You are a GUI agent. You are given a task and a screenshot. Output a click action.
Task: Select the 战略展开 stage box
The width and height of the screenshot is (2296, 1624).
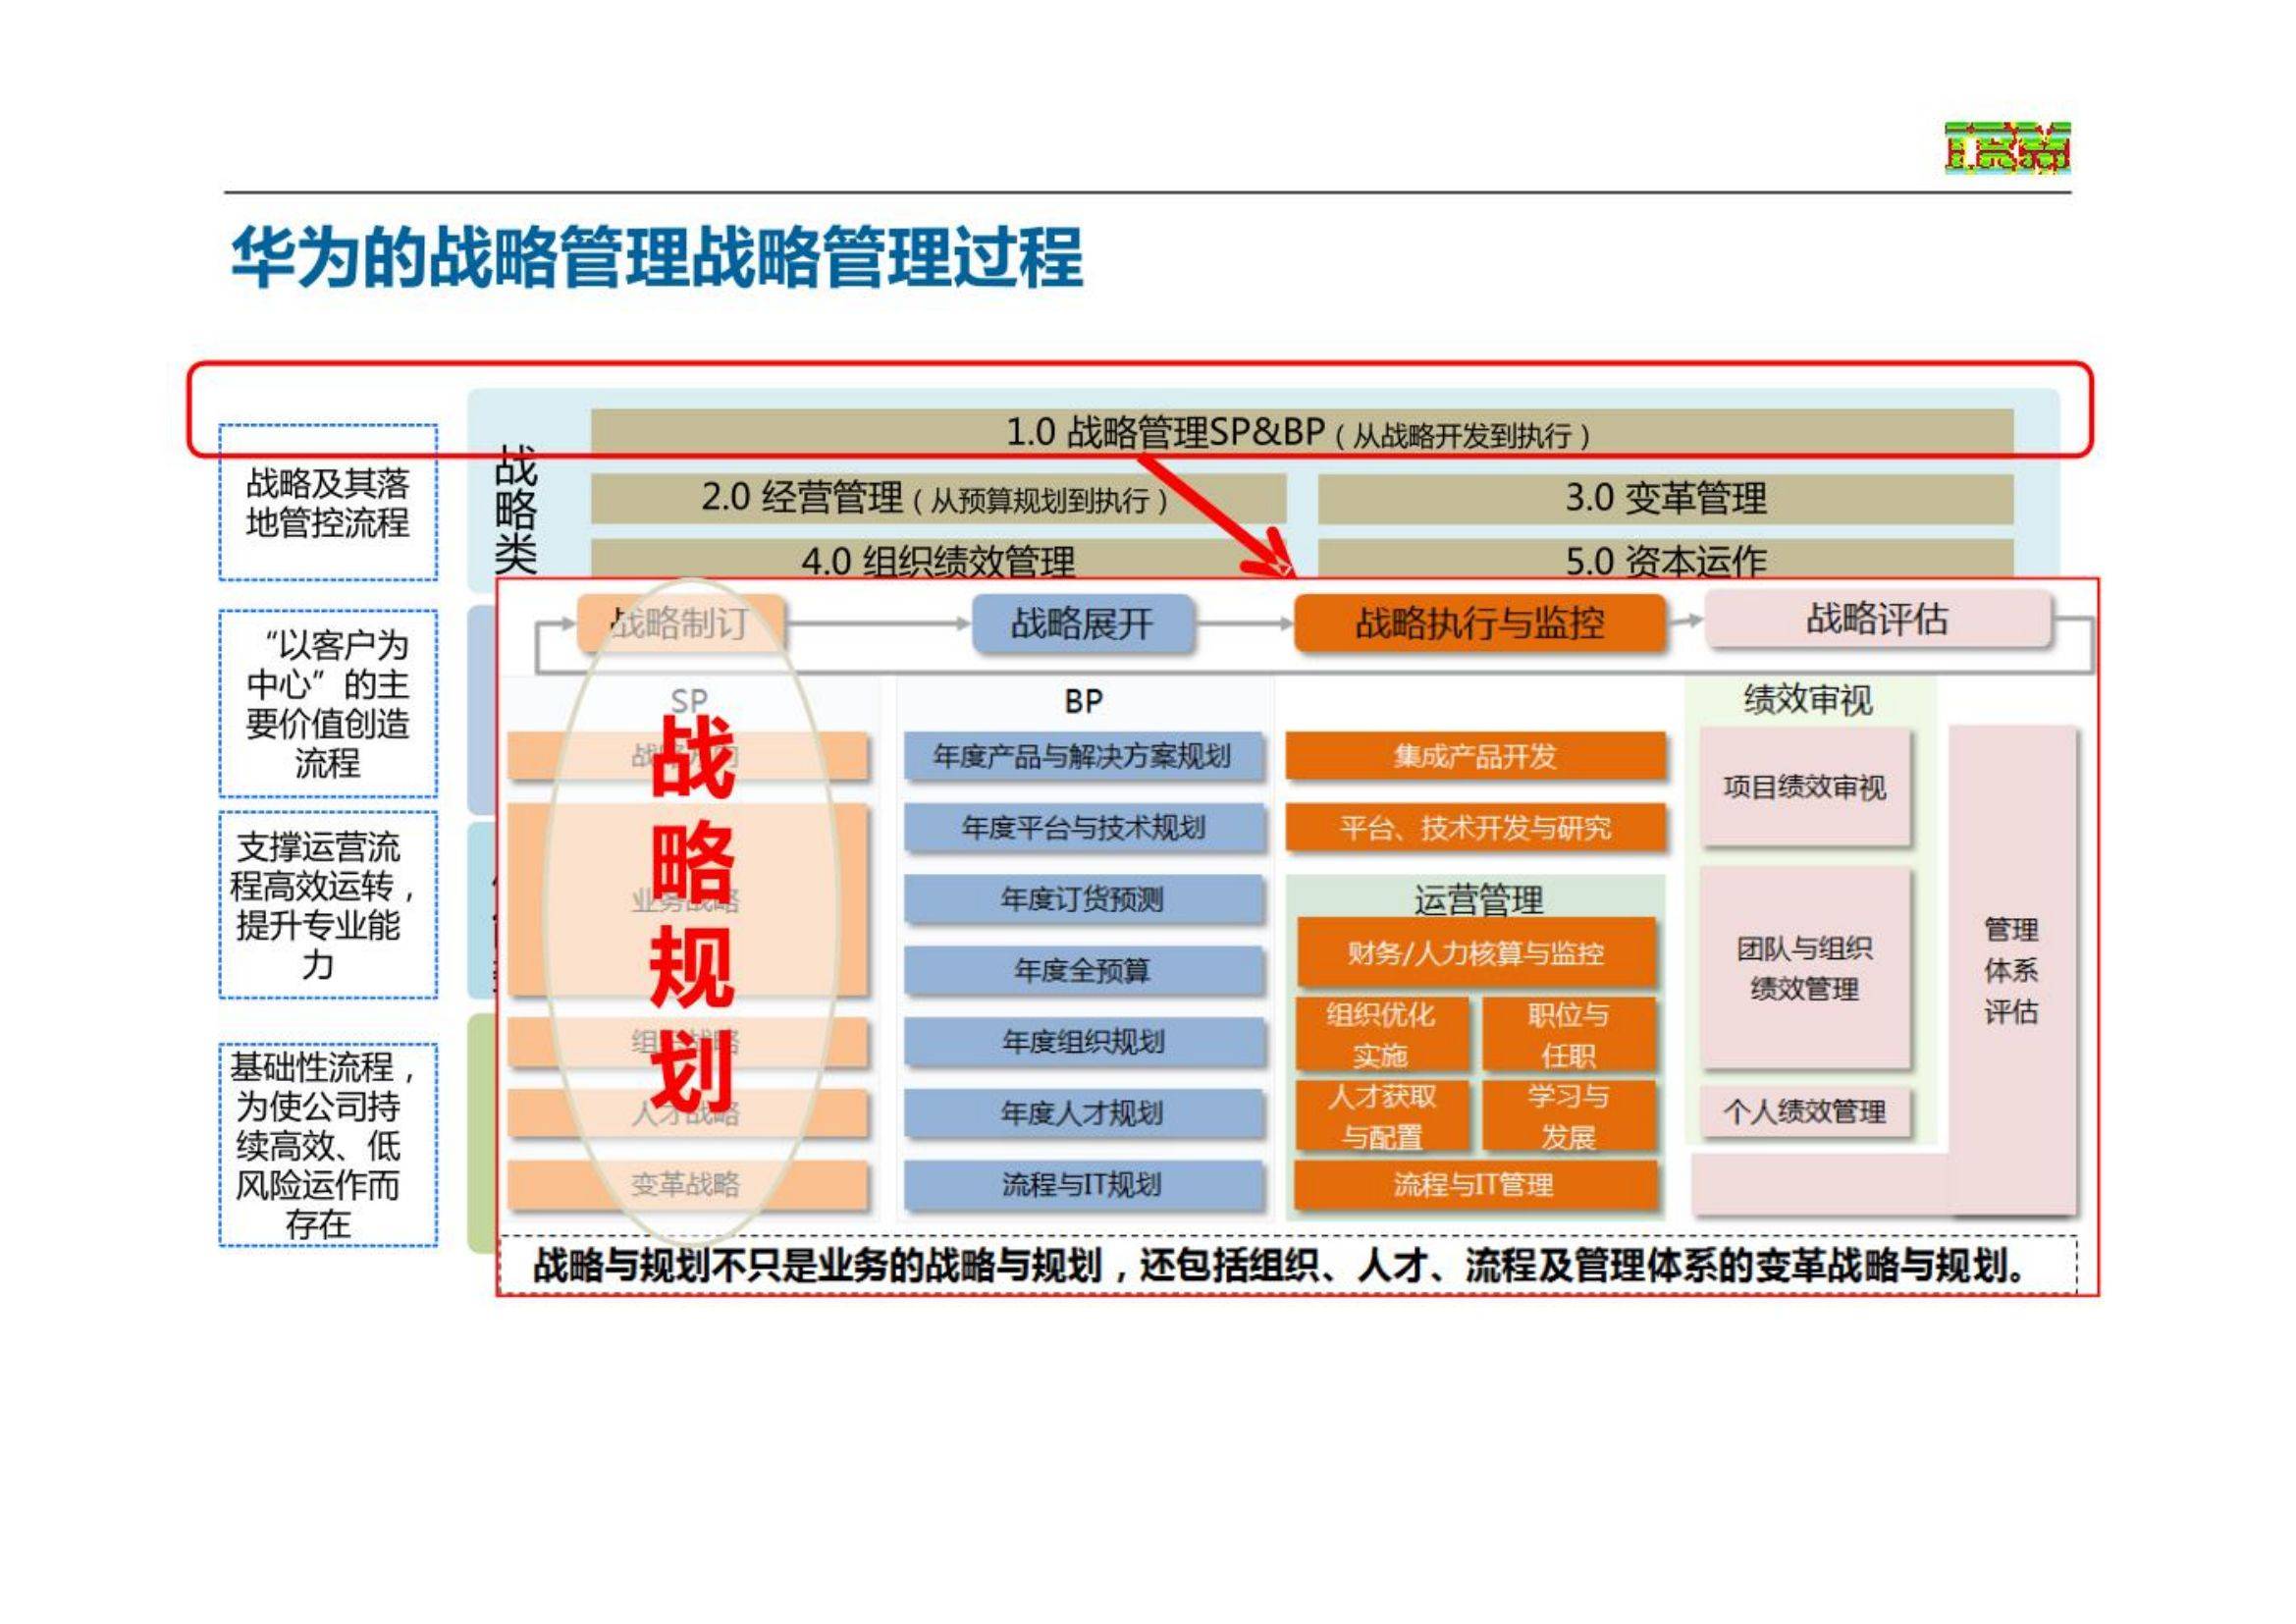pos(1083,623)
